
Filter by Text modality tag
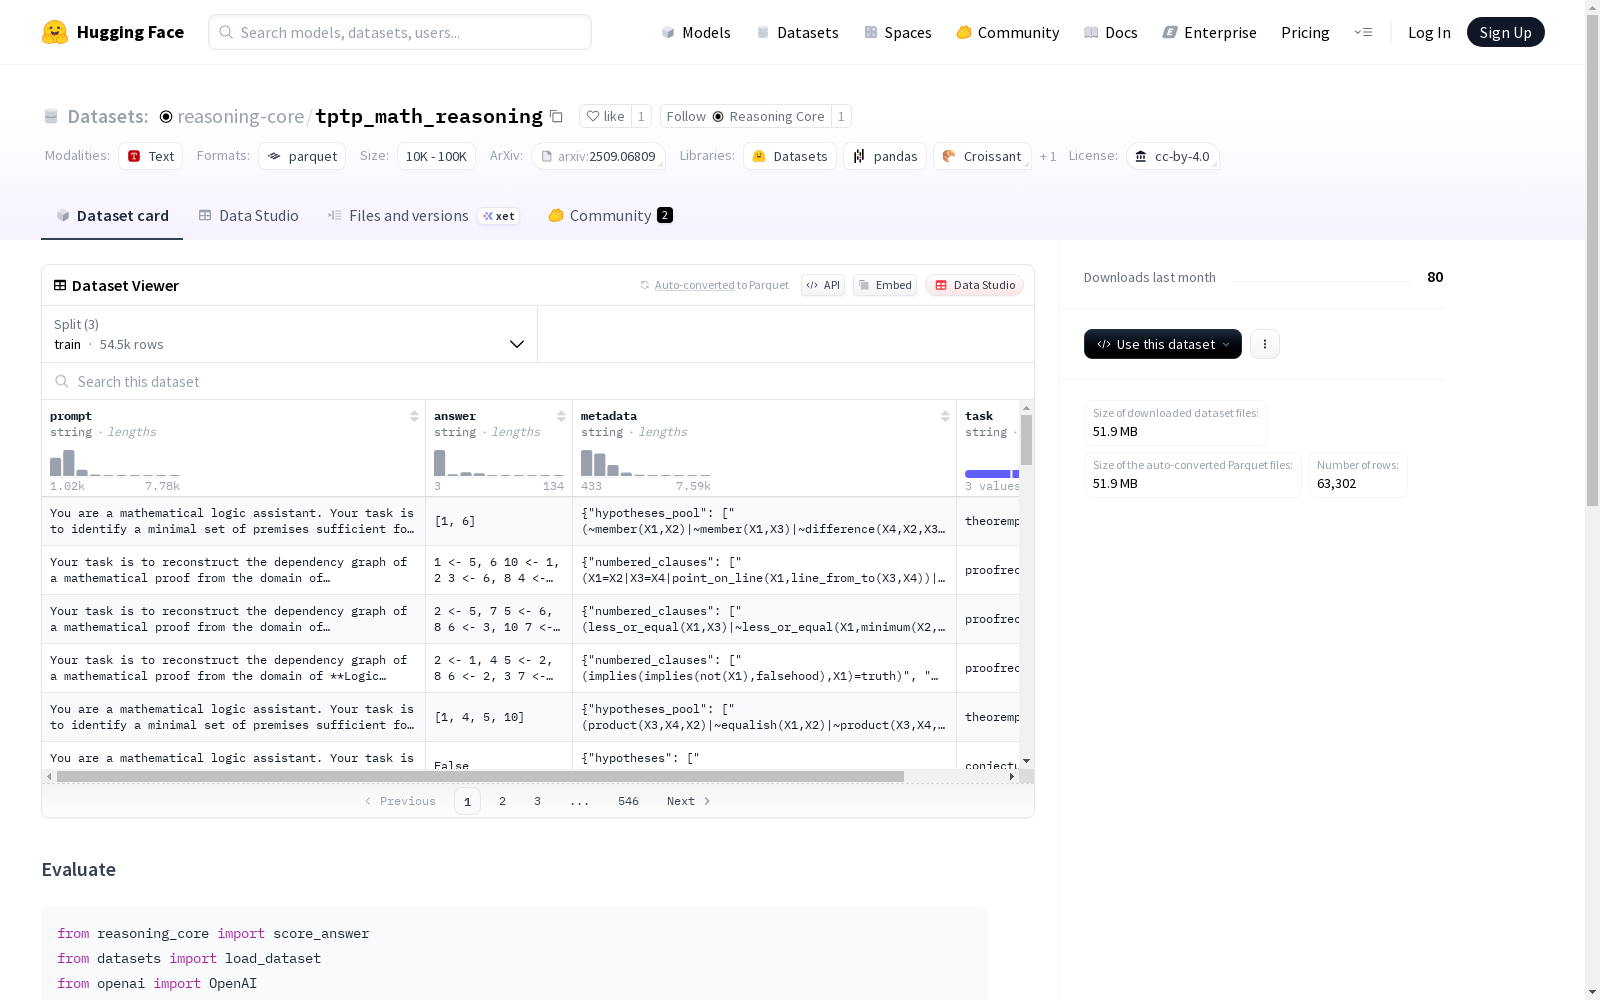pyautogui.click(x=151, y=156)
